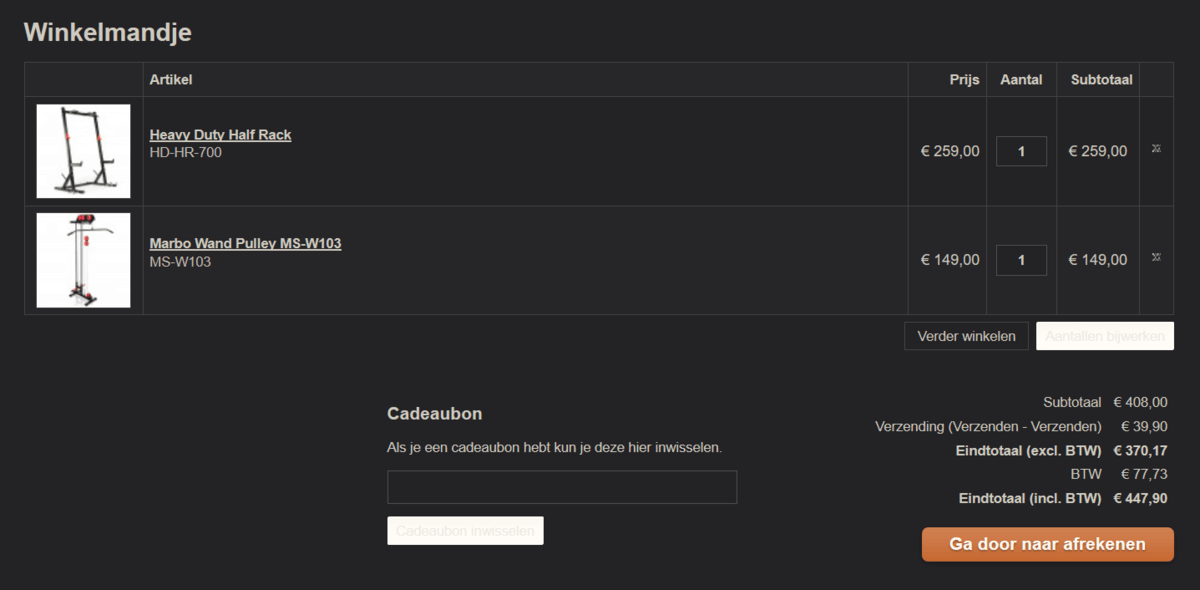Open the Marbo Wand Pulley product image
The image size is (1200, 590).
(x=83, y=260)
